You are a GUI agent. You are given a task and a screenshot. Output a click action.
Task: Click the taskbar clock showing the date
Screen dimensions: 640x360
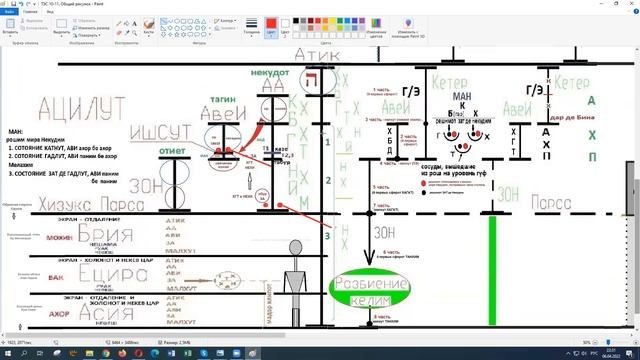[x=611, y=353]
